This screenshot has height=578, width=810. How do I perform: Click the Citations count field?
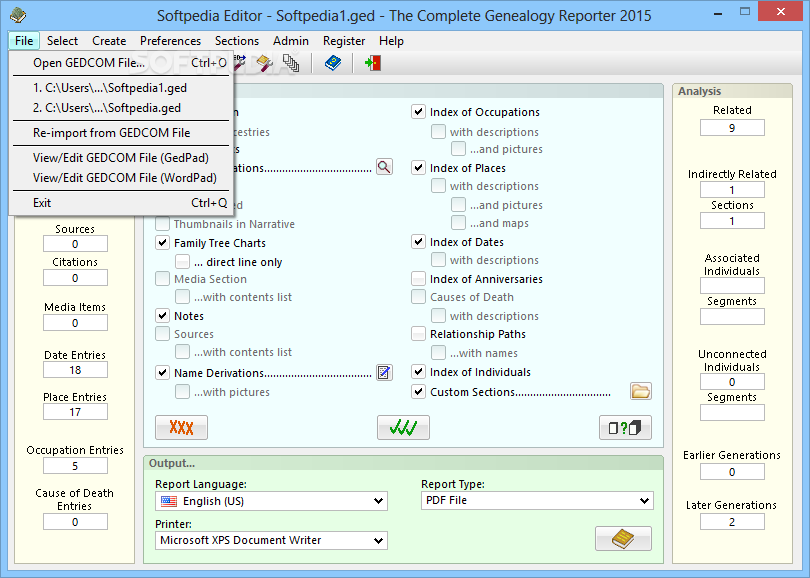coord(75,278)
